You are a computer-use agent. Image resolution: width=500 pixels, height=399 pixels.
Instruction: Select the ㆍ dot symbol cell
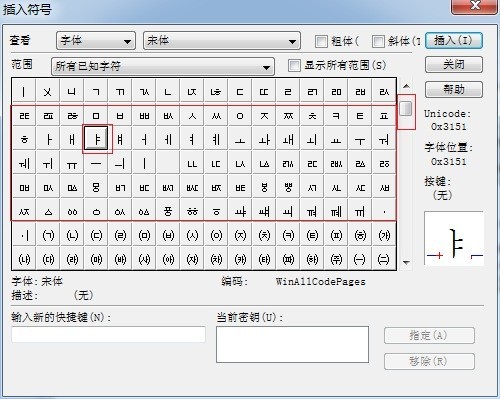click(x=384, y=212)
